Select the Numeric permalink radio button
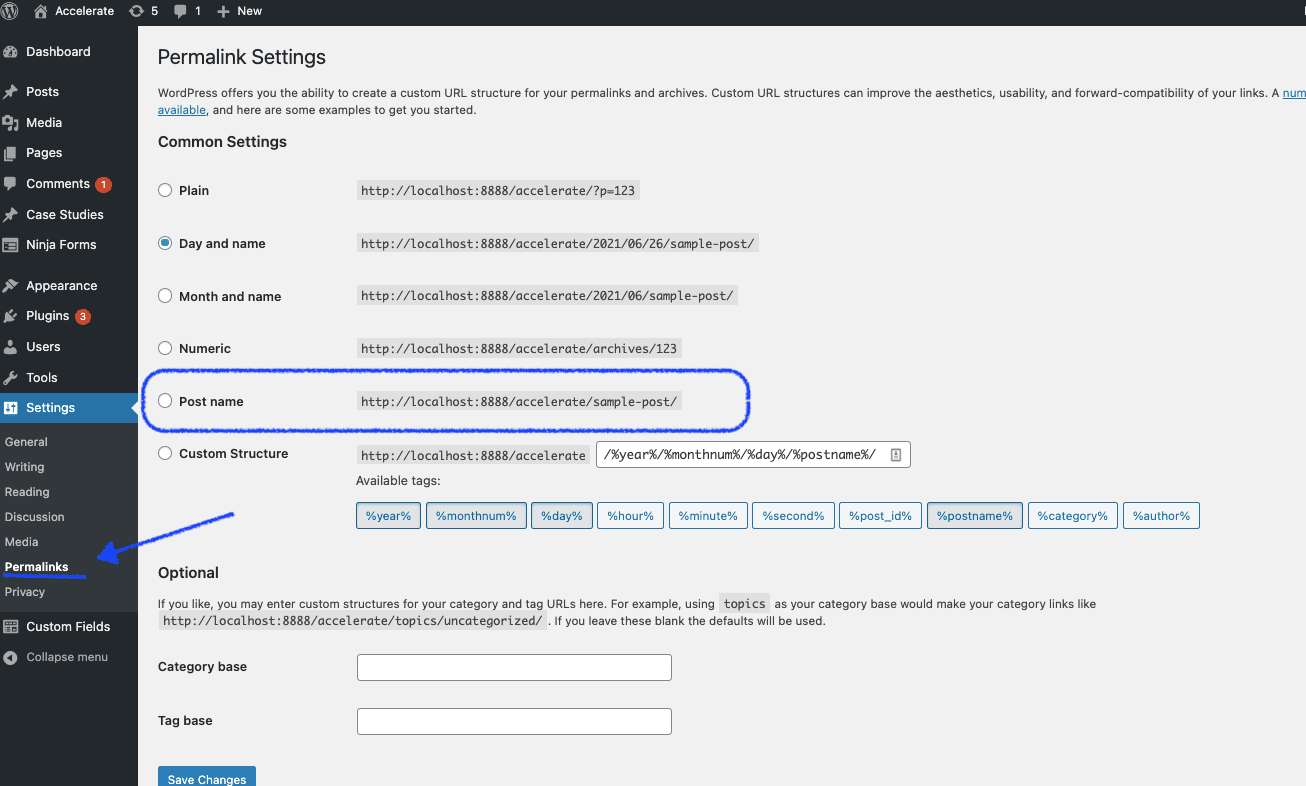 (165, 348)
